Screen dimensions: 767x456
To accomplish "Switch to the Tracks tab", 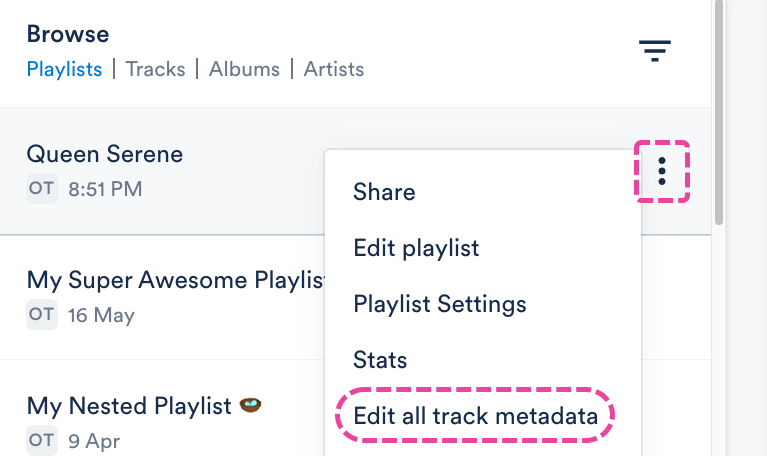I will pos(155,69).
